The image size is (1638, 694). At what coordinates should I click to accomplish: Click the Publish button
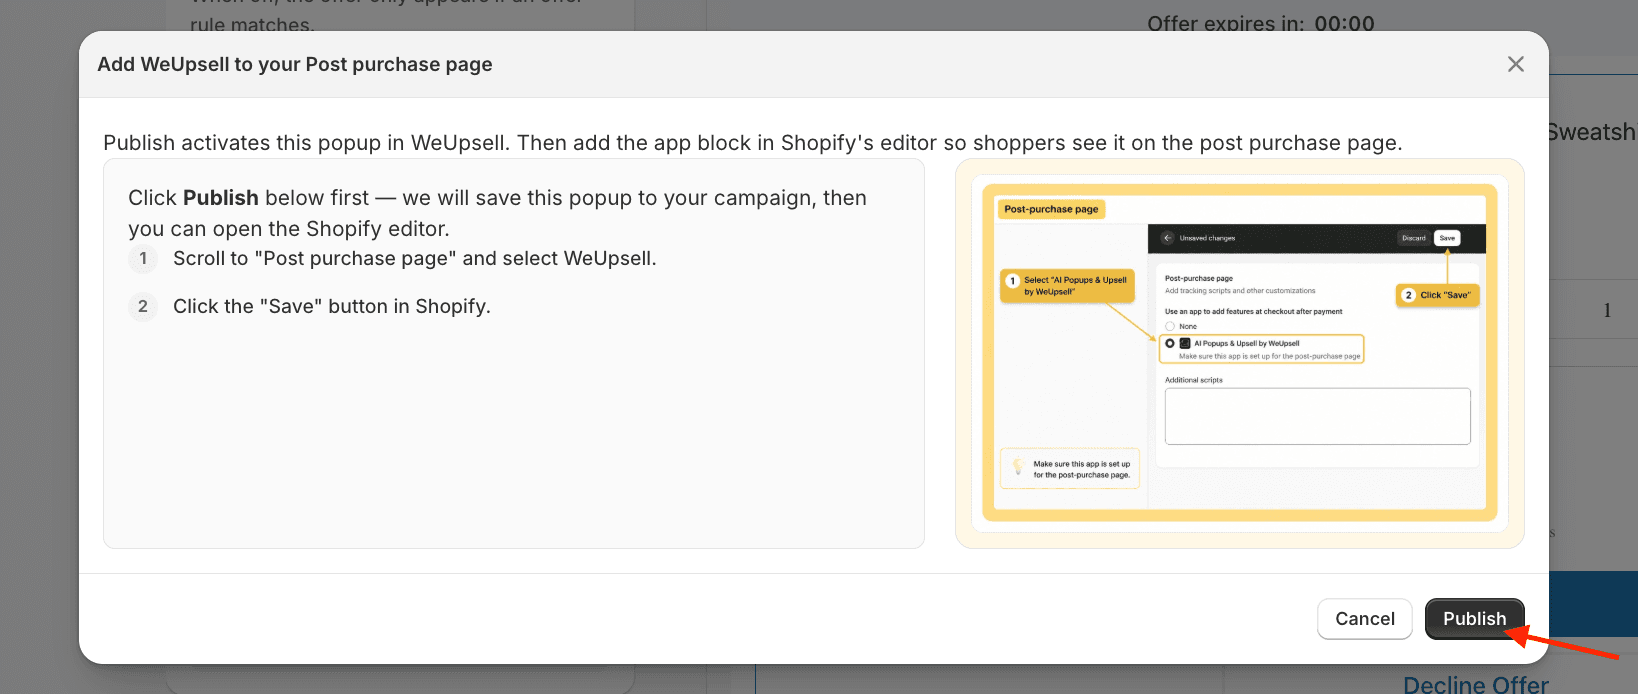1474,619
